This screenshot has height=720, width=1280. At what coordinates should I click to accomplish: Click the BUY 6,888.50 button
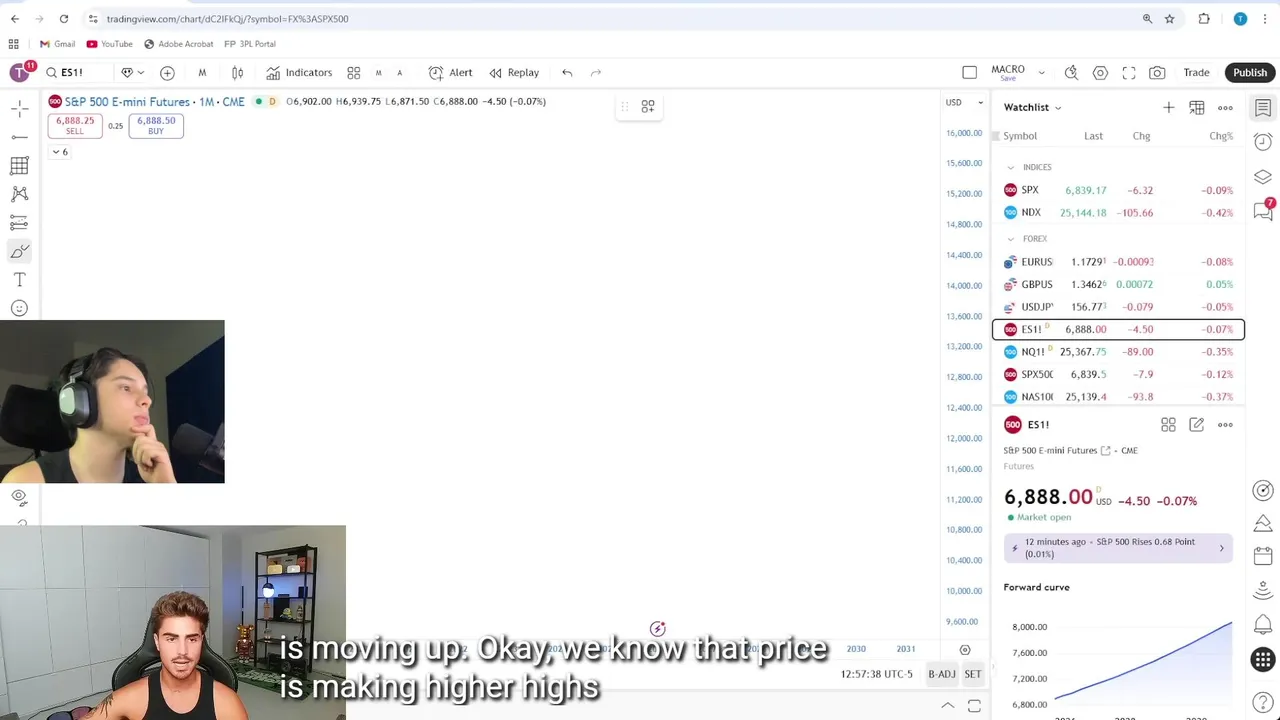[x=156, y=125]
